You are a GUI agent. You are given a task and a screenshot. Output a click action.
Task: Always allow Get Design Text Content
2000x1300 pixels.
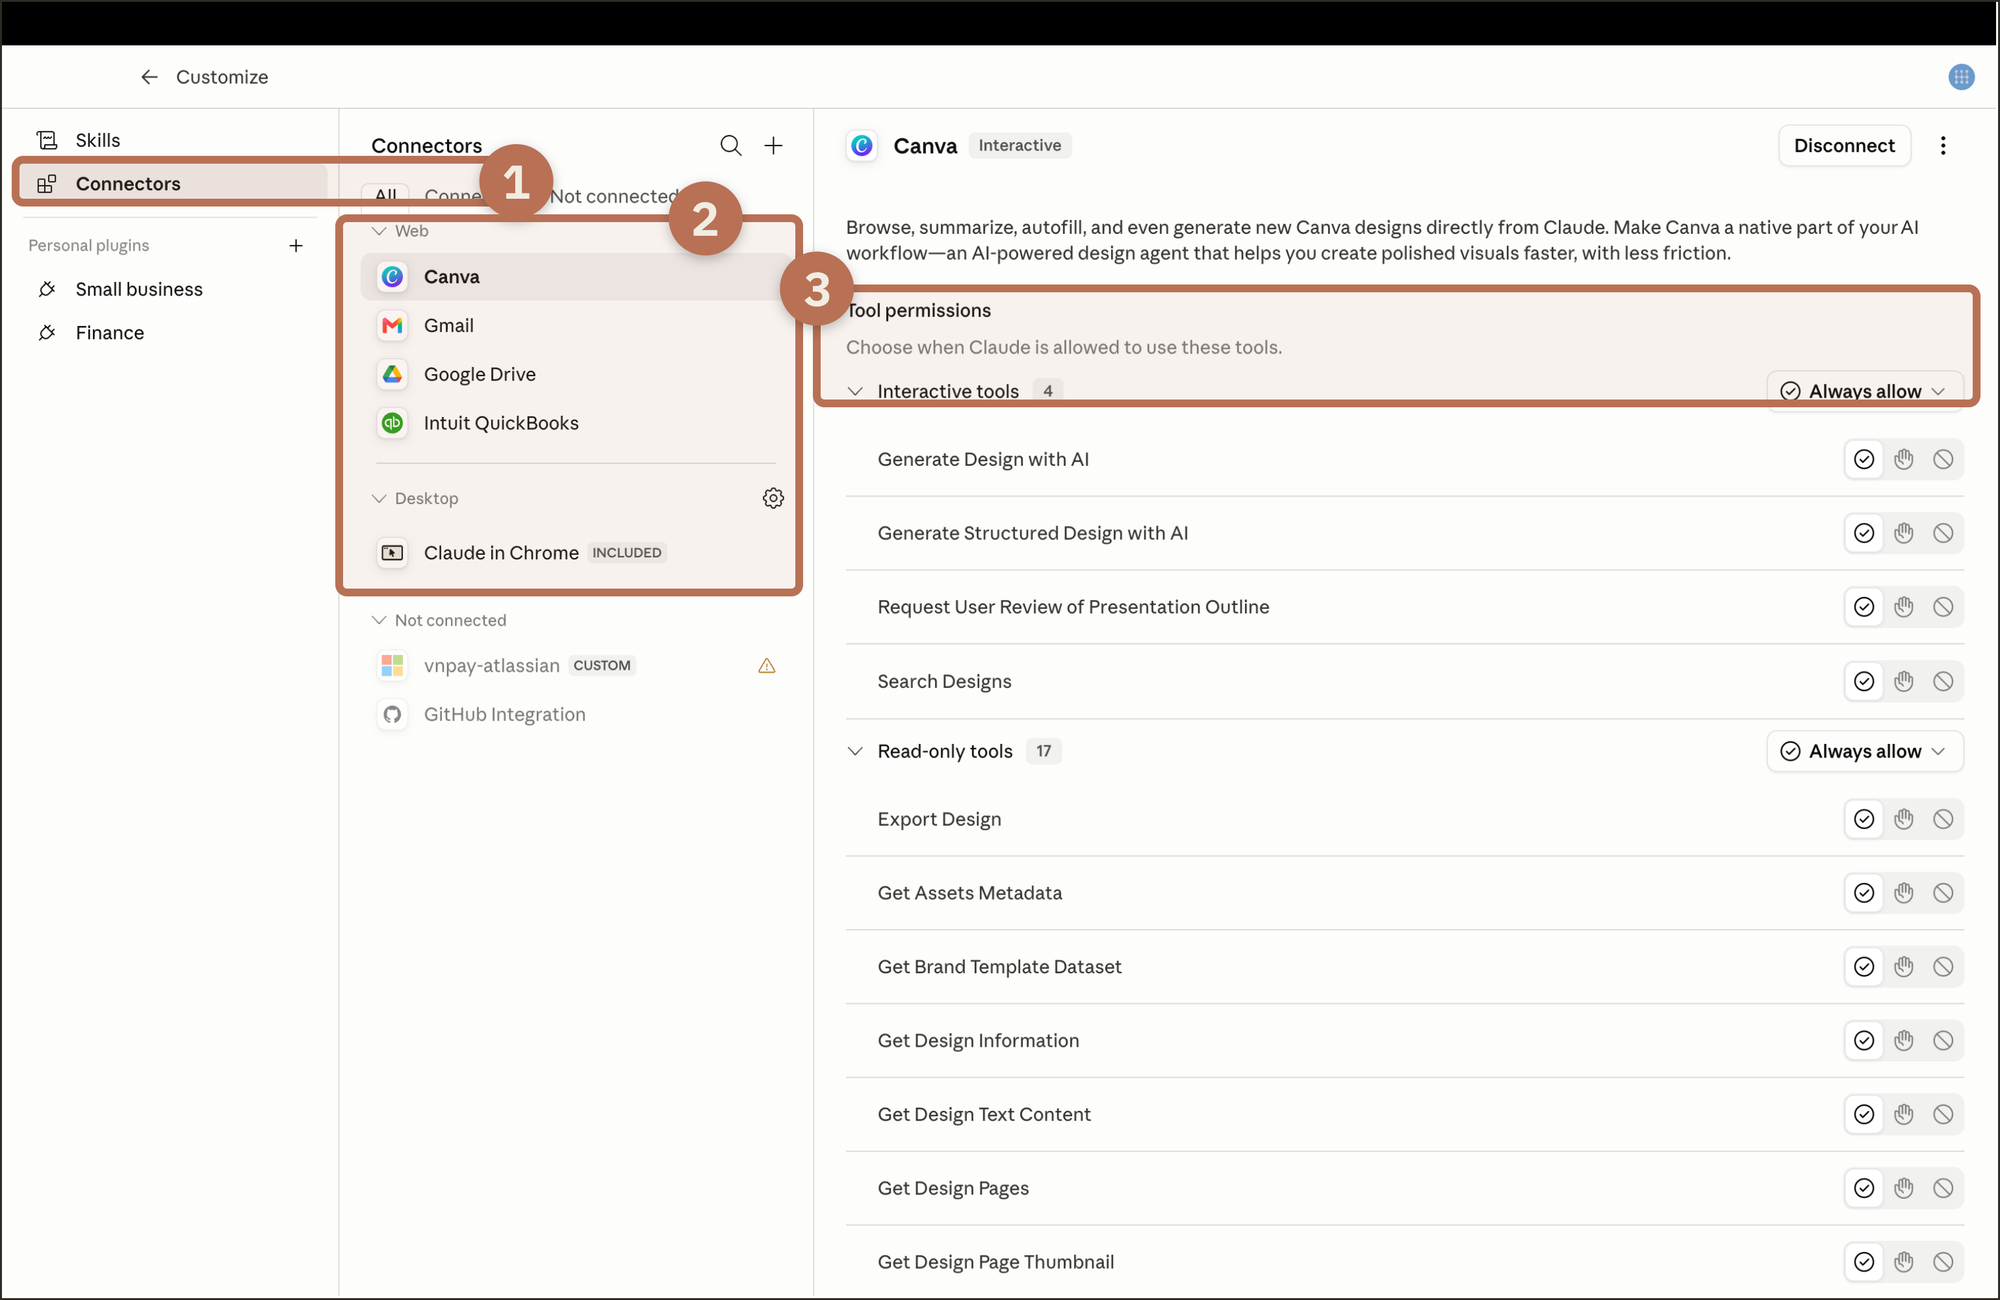tap(1864, 1114)
